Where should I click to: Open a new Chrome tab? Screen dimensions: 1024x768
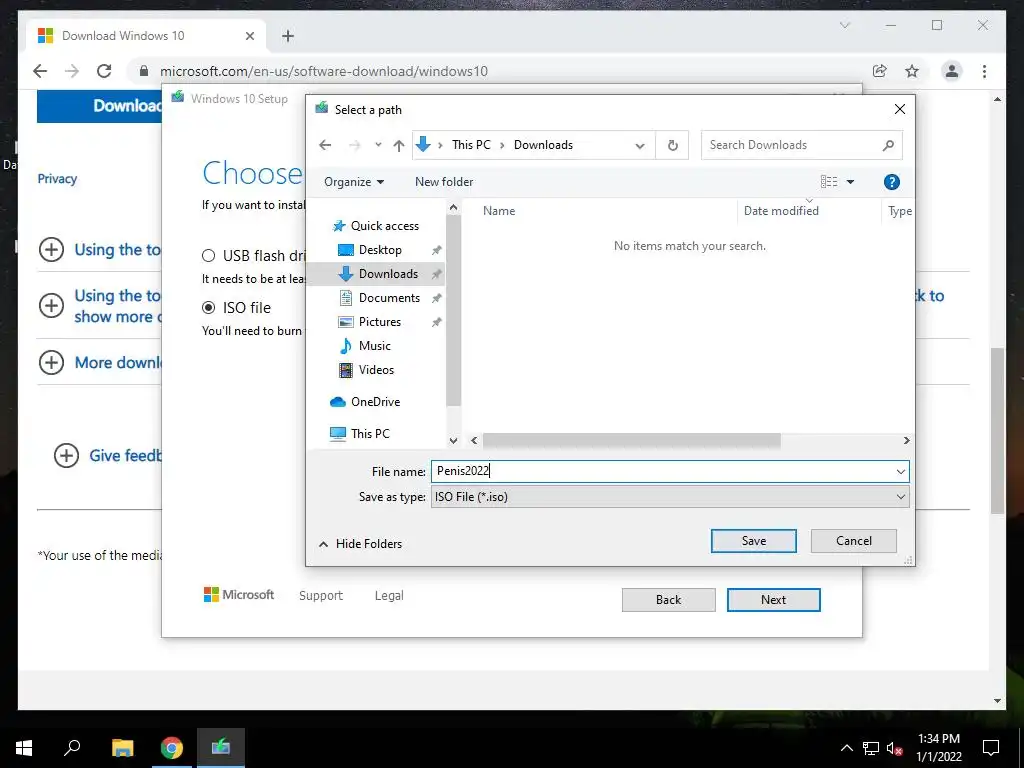288,36
